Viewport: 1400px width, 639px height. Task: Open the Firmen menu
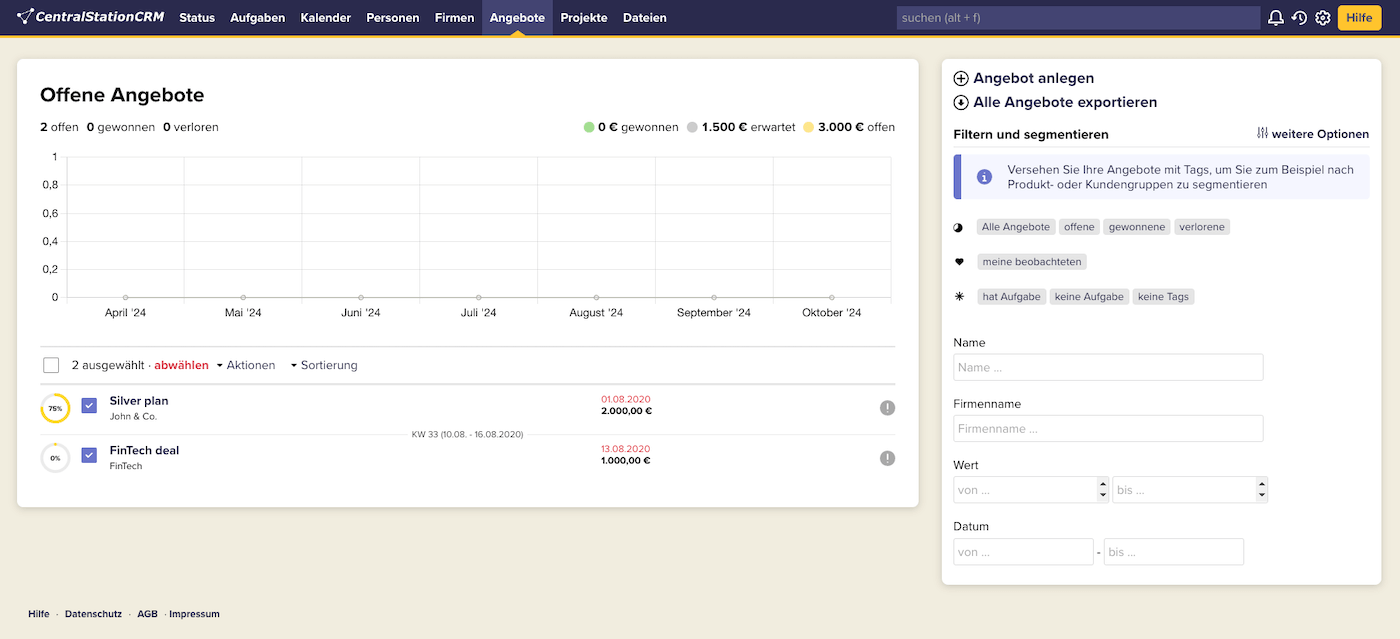click(x=455, y=18)
